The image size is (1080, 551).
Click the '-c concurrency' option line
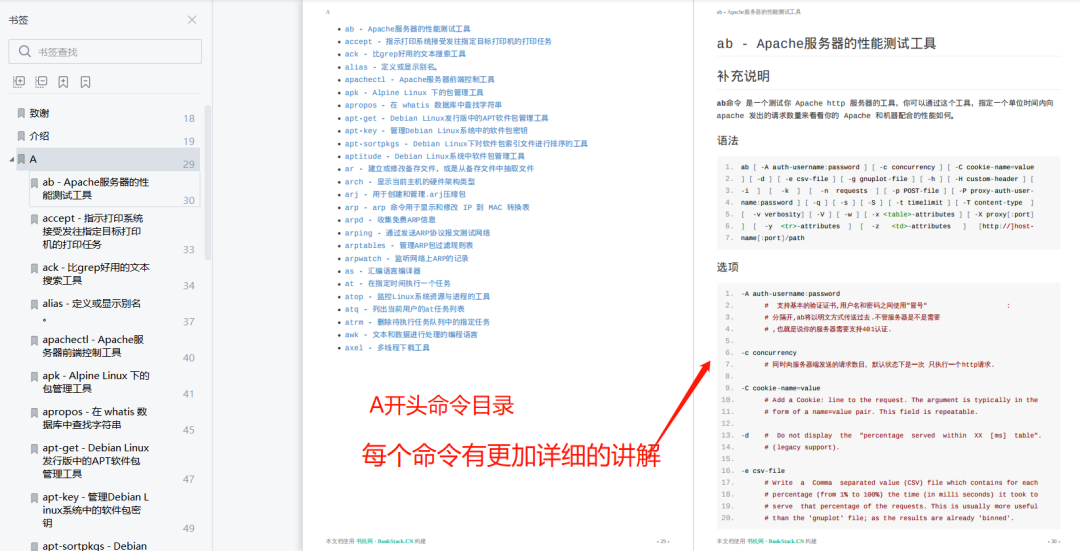tap(769, 353)
